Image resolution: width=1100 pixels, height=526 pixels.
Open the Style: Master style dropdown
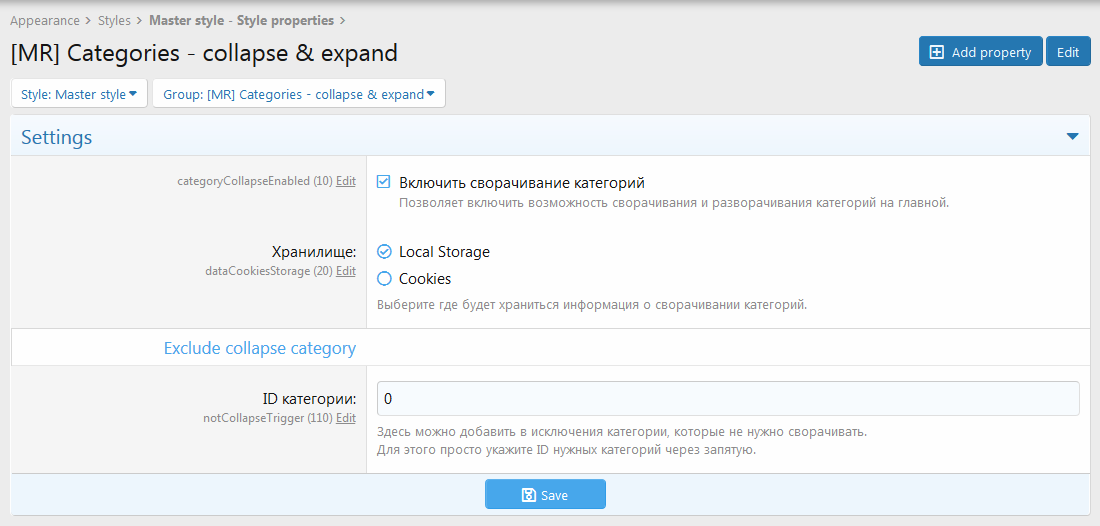coord(78,94)
